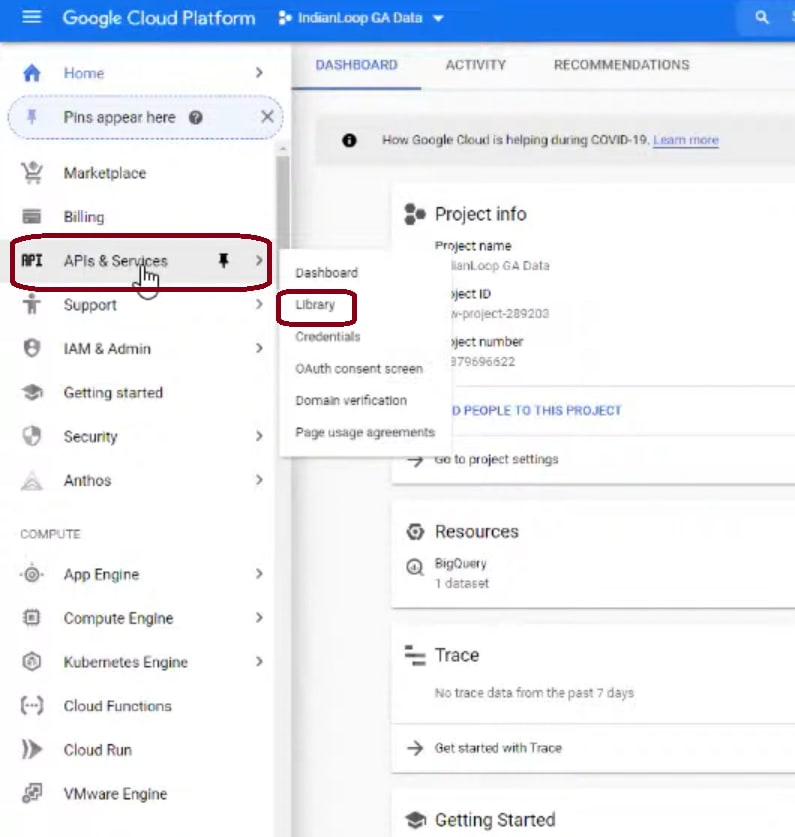Viewport: 795px width, 837px height.
Task: Click the sidebar vertical scrollbar thumb
Action: [283, 201]
